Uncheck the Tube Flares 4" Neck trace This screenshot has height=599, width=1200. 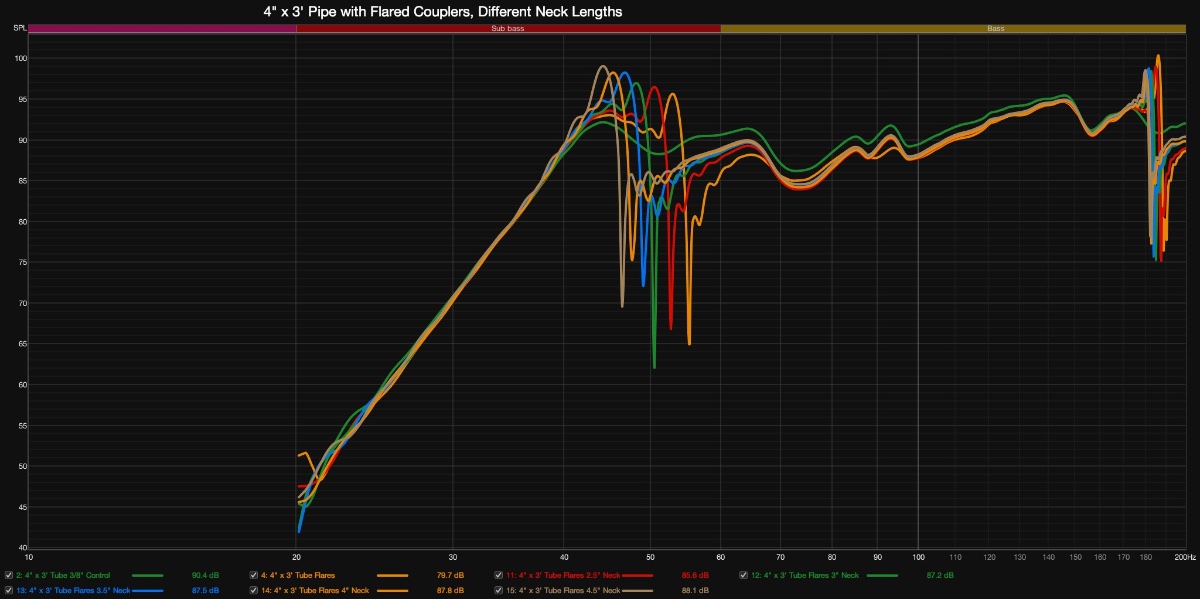[x=254, y=591]
